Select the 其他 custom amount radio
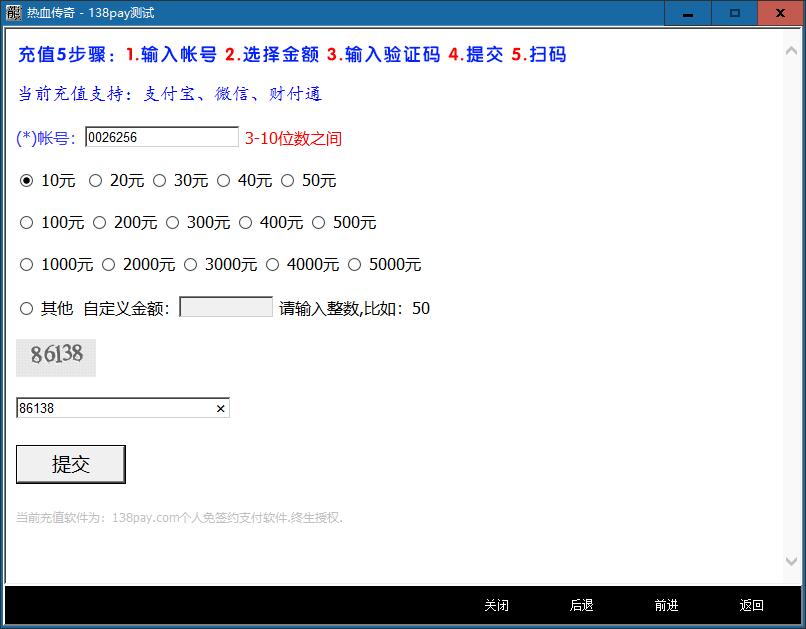Screen dimensions: 806x629 pyautogui.click(x=26, y=309)
